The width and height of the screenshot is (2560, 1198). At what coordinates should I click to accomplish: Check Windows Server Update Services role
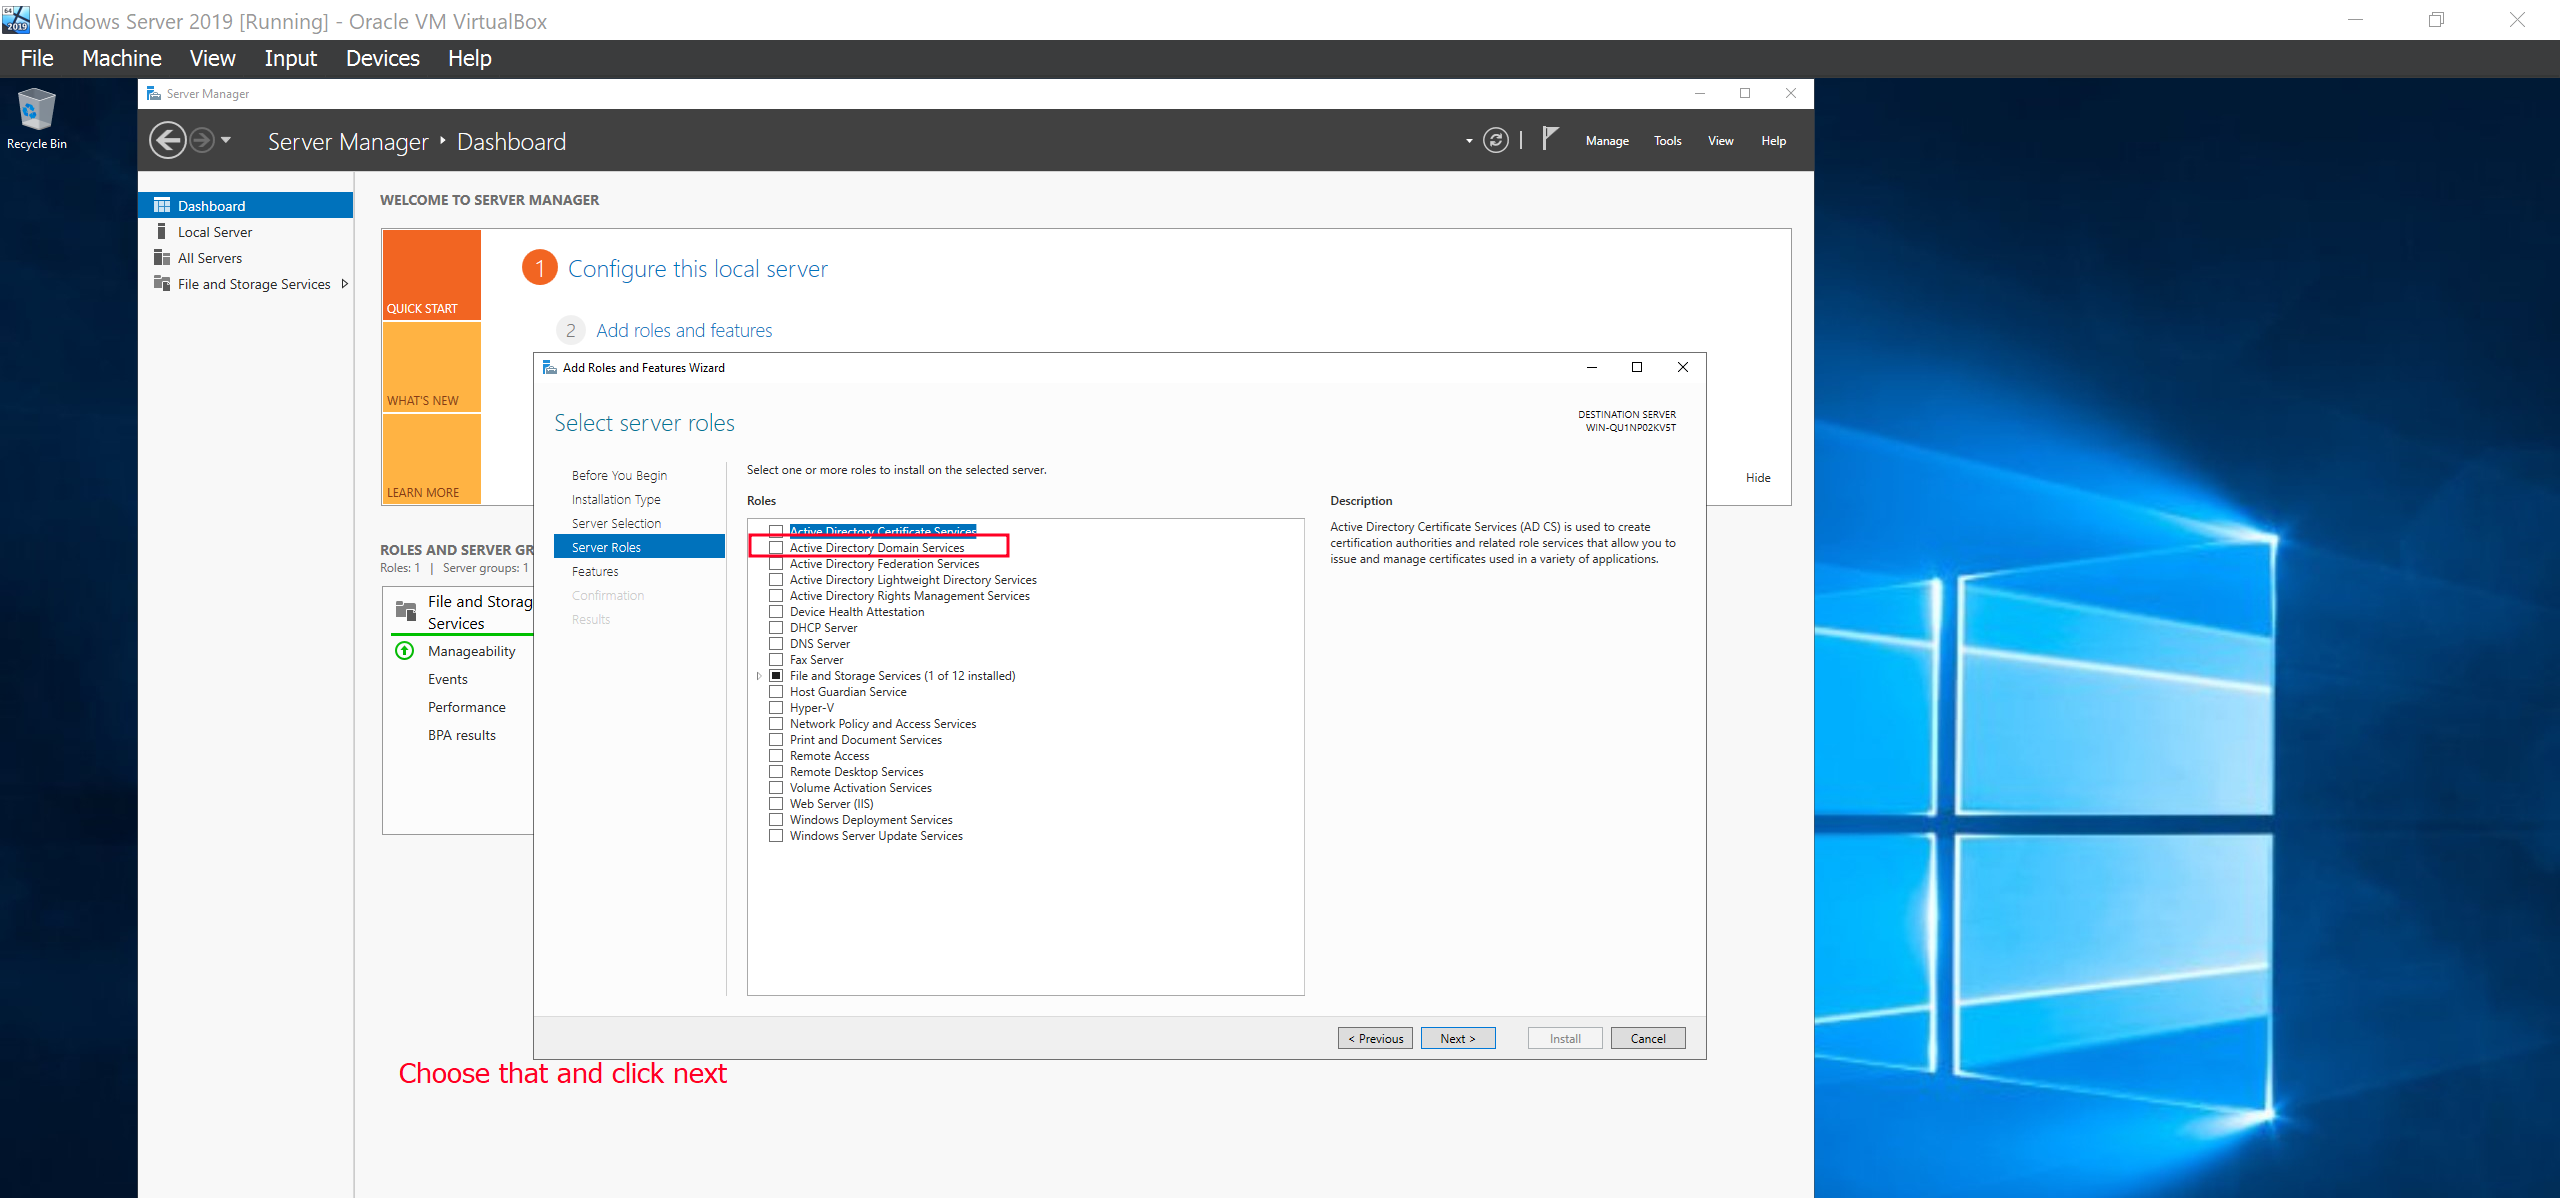(776, 835)
